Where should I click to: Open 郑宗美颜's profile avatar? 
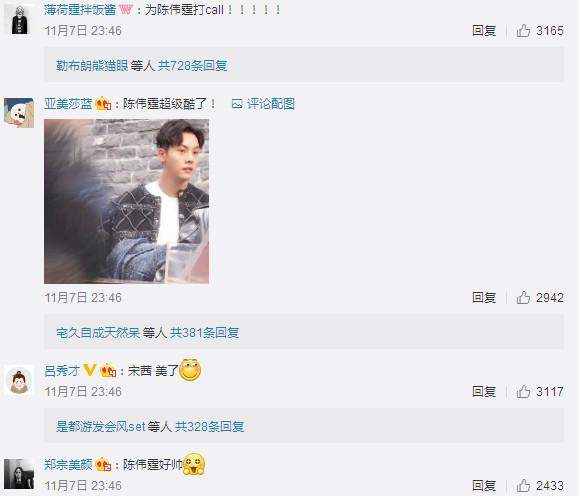coord(19,474)
